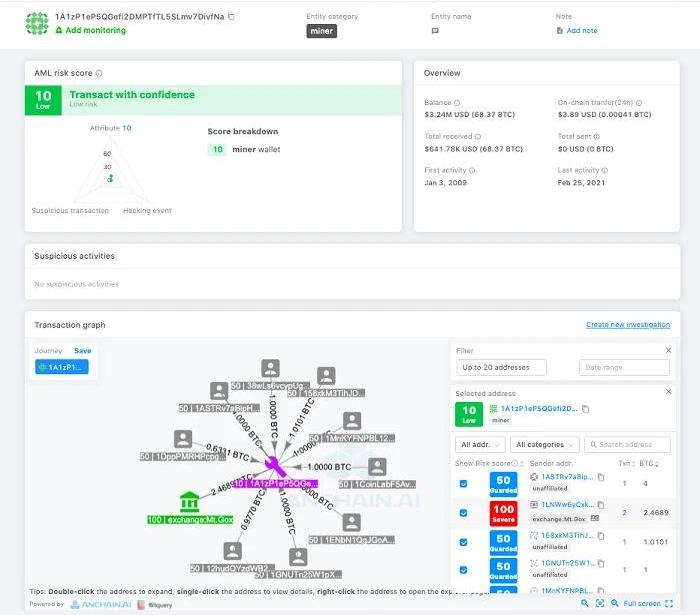Click the Journey 1A1zP1 tab chip
Viewport: 700px width, 615px height.
tap(61, 367)
